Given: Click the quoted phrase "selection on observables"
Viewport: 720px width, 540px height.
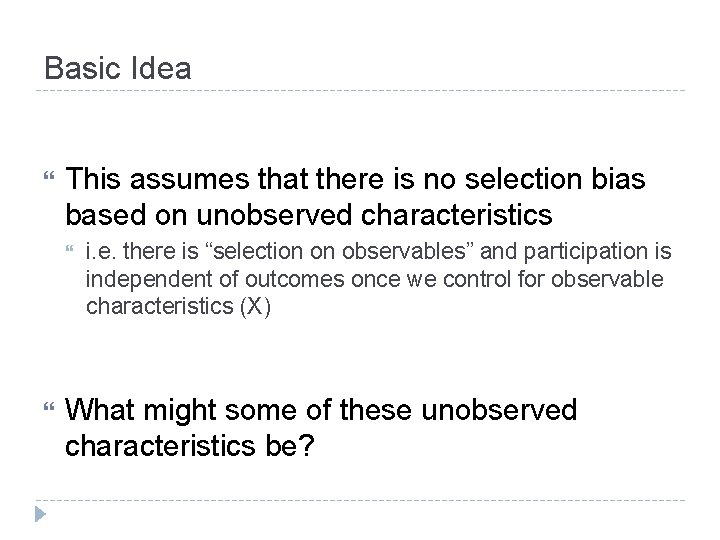Looking at the screenshot, I should (x=339, y=251).
